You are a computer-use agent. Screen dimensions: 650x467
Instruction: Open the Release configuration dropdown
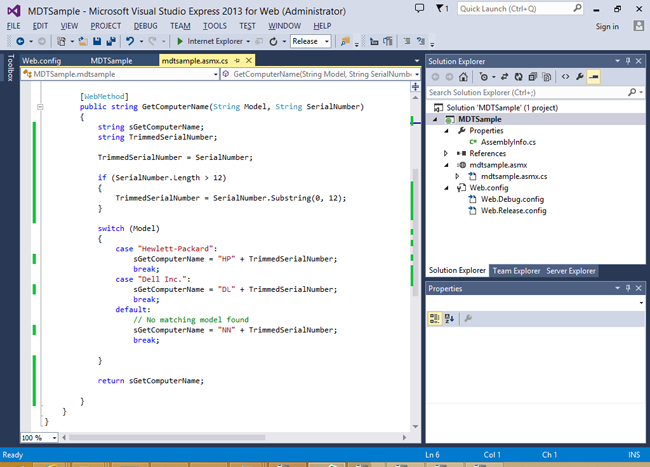point(311,42)
